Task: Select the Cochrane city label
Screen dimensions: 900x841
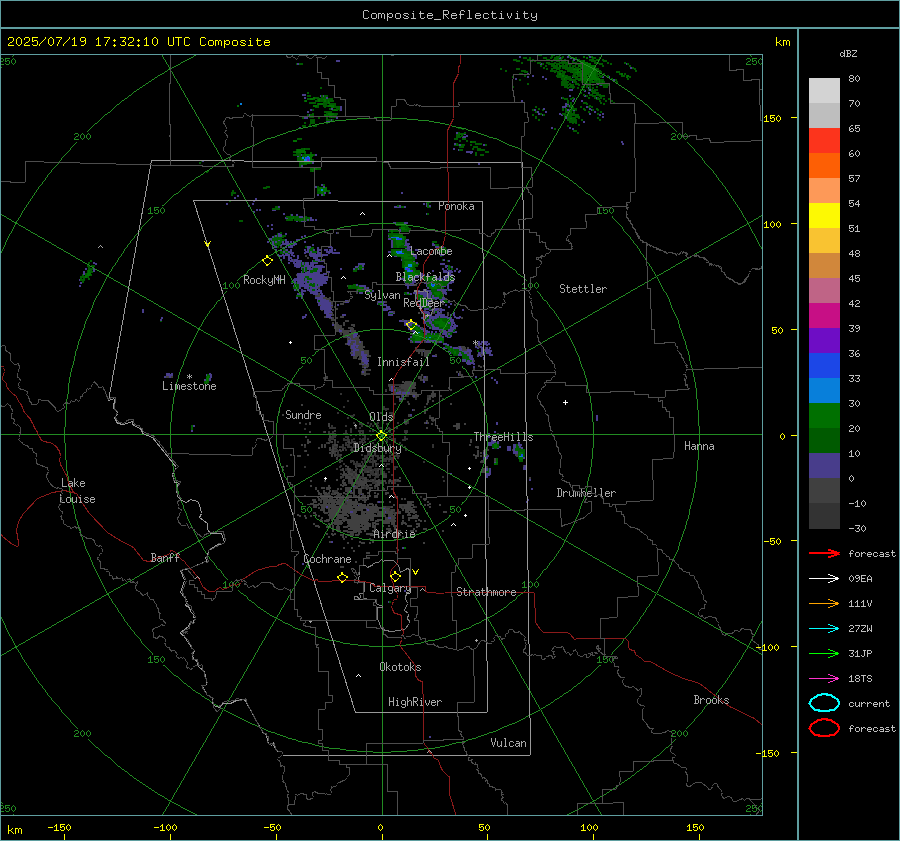Action: pyautogui.click(x=327, y=559)
